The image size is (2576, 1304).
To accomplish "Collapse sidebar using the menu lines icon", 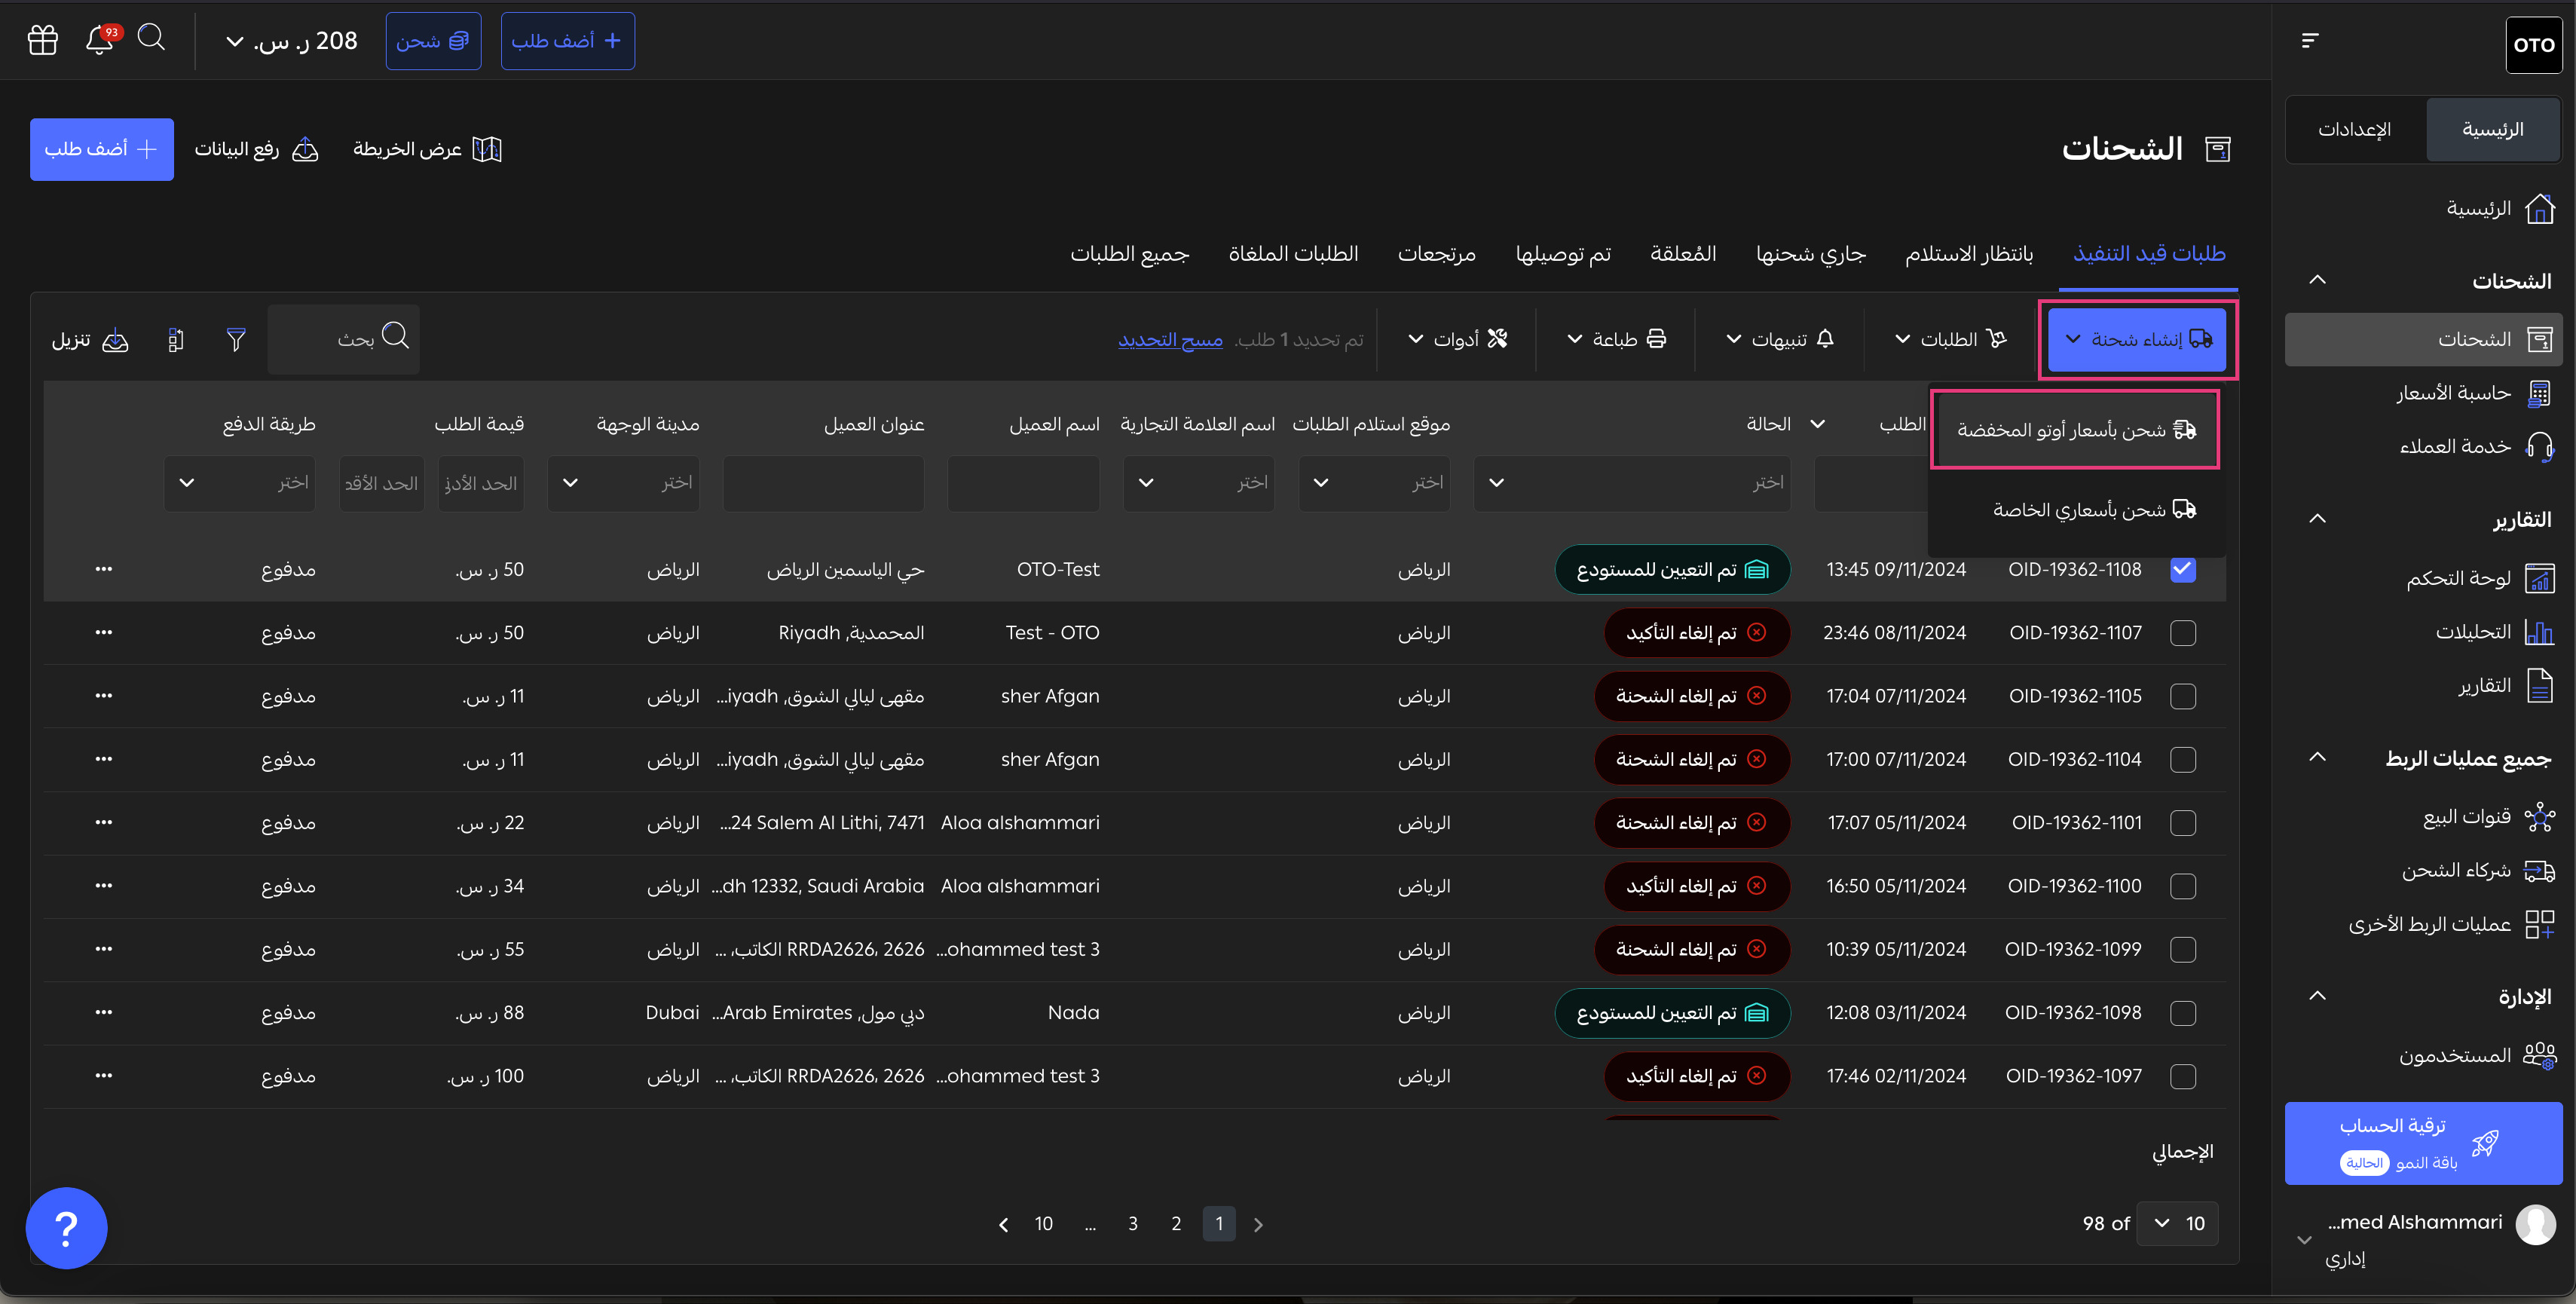I will [2309, 40].
